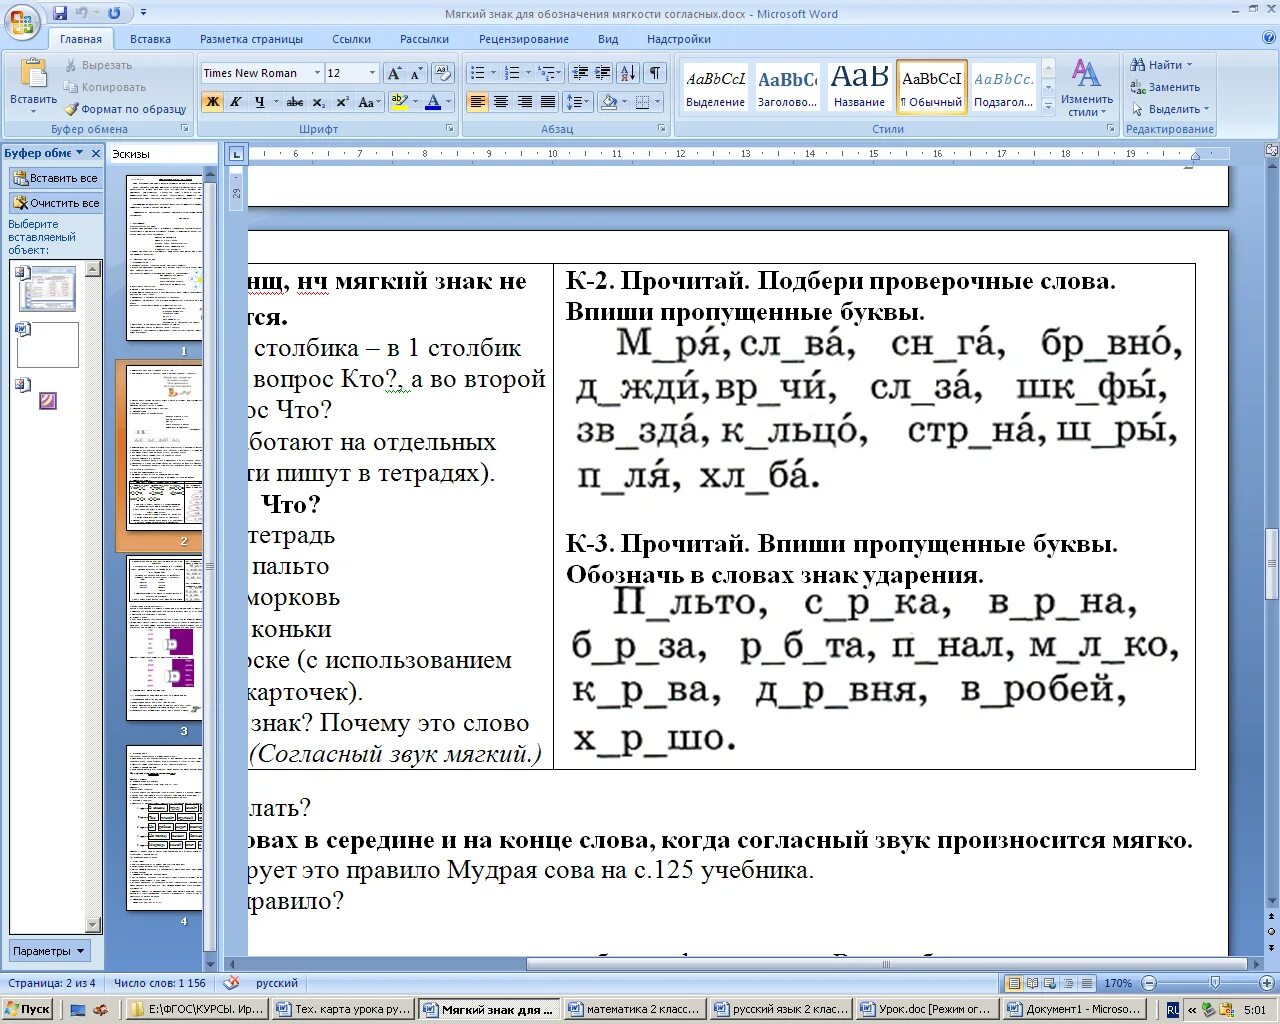Click Заменить in Редактирование group

[x=1165, y=87]
